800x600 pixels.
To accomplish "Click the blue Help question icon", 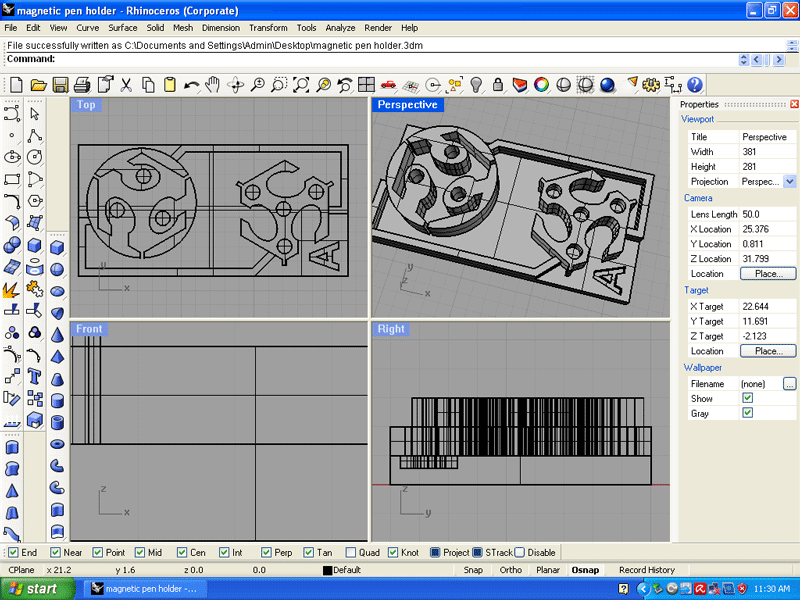I will point(695,85).
